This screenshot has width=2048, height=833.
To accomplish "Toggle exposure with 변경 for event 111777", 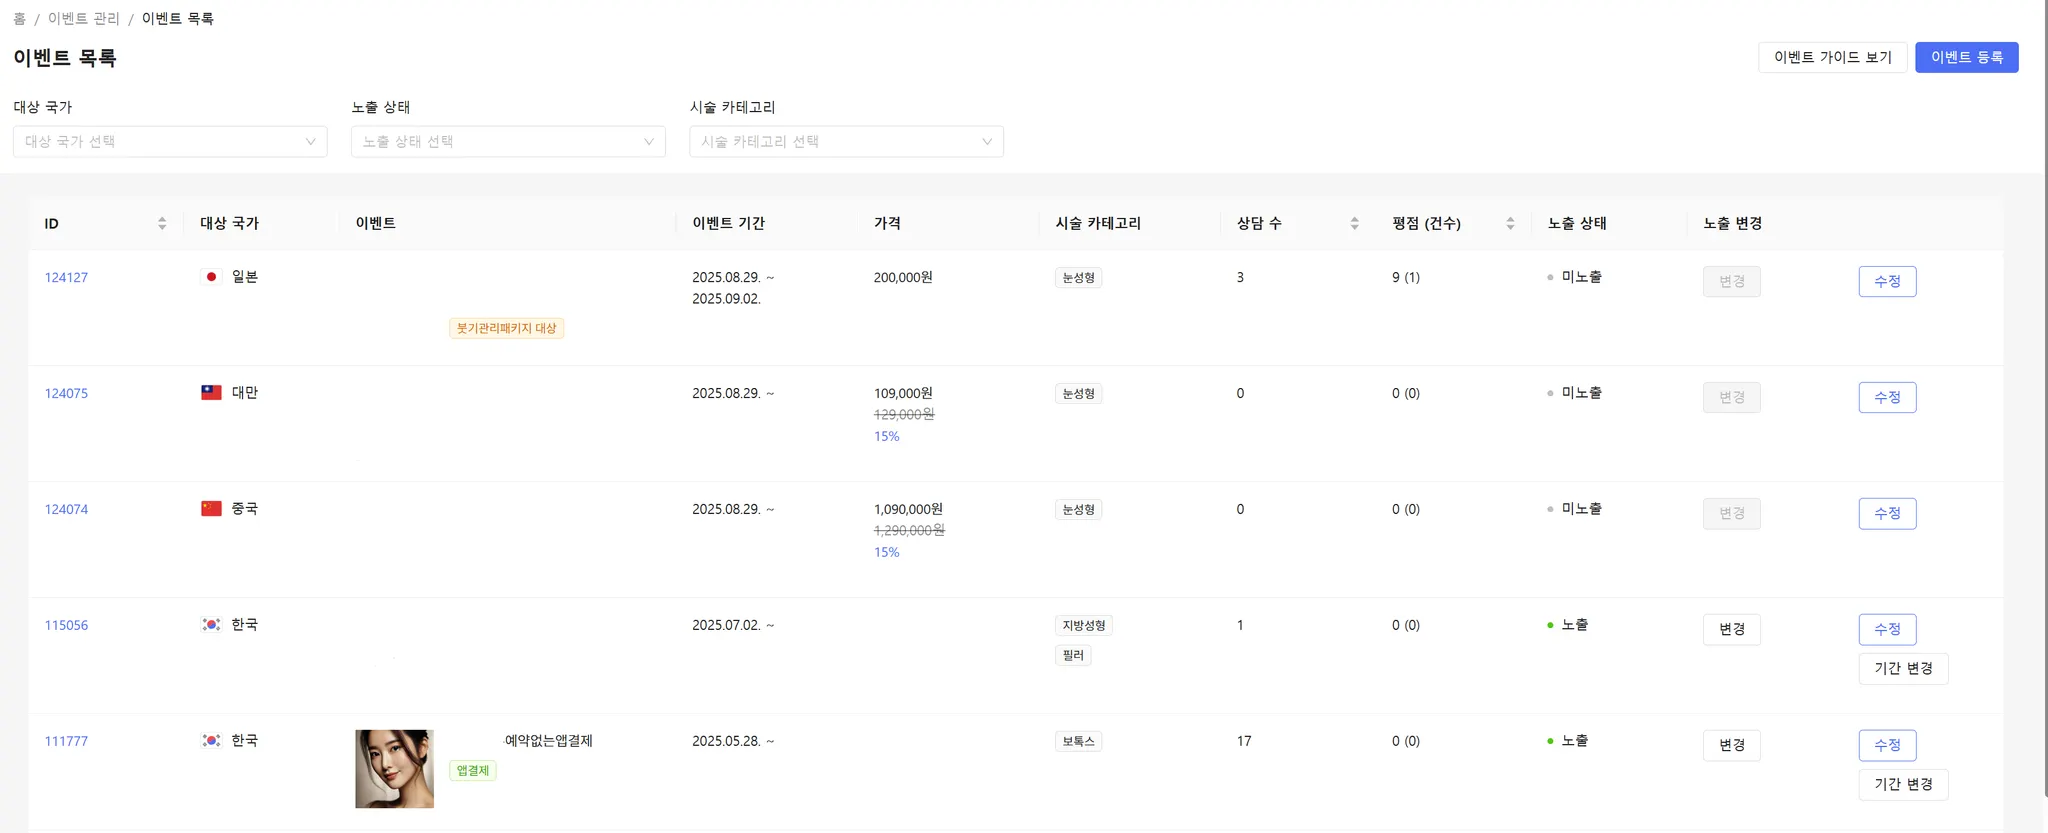I will [1731, 745].
